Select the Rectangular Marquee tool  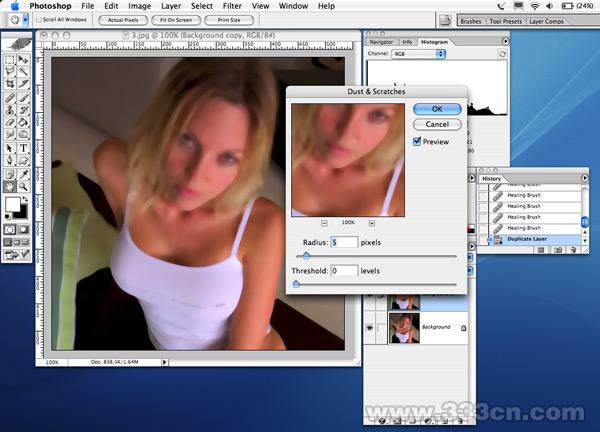click(x=10, y=60)
